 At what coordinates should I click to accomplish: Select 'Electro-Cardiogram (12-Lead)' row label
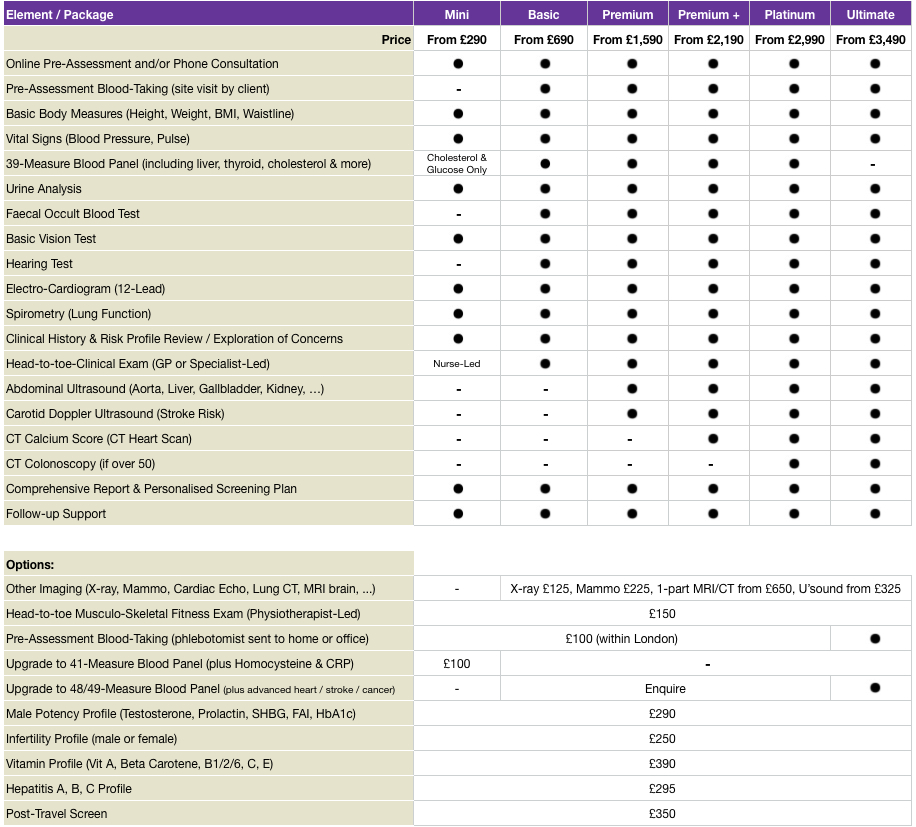coord(85,289)
